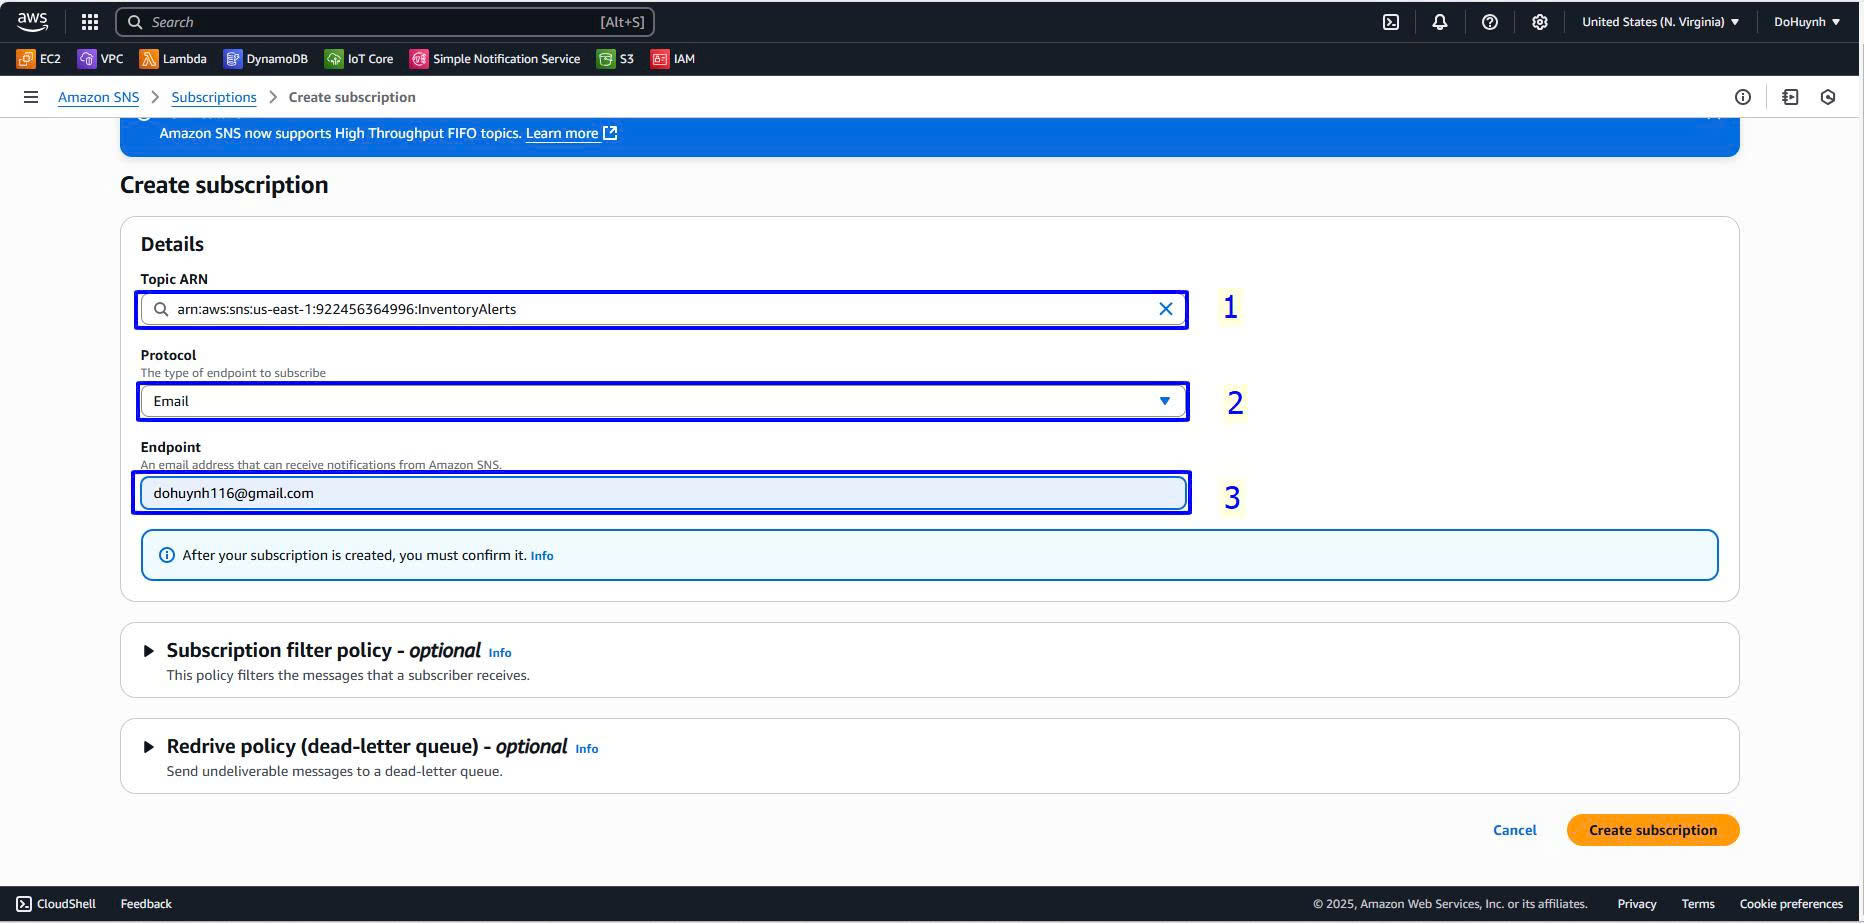Expand the Subscription filter policy section

pyautogui.click(x=149, y=651)
